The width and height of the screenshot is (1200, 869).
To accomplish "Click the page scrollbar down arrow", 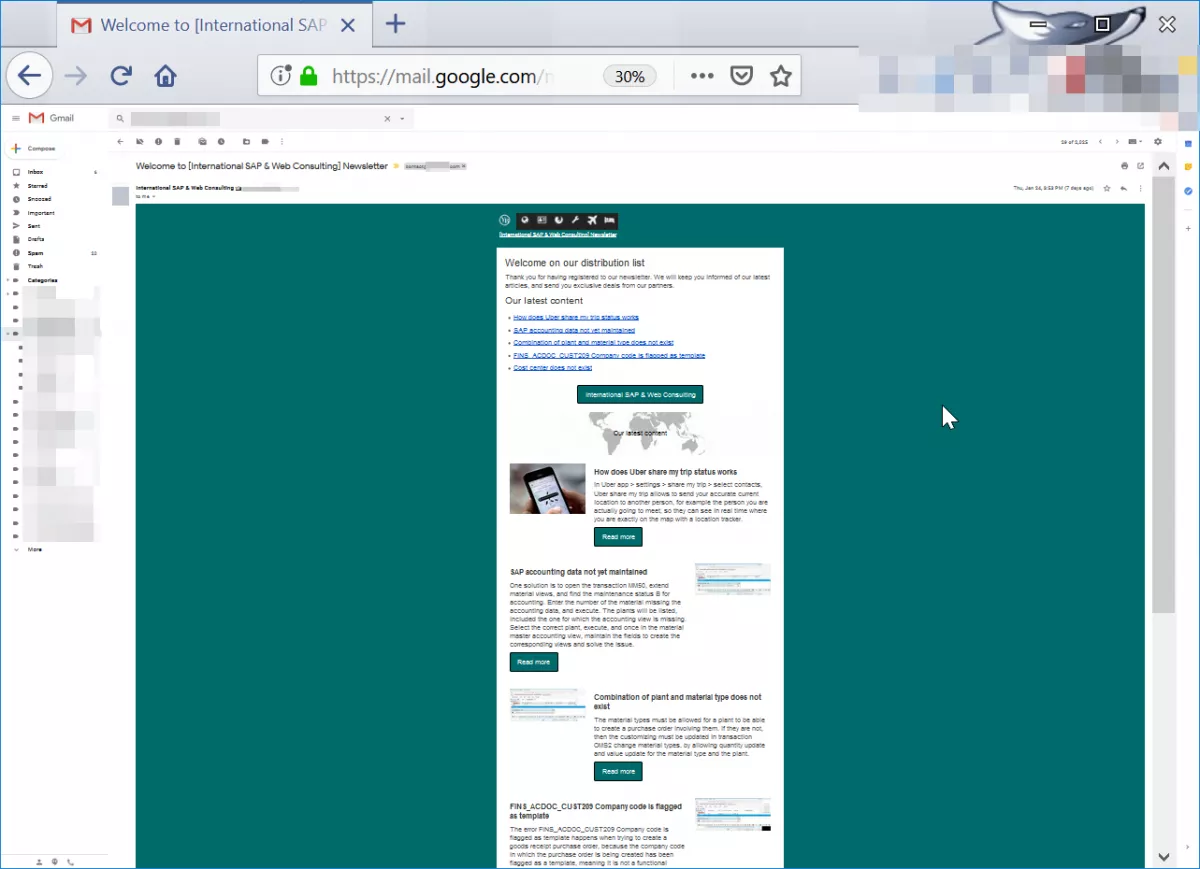I will [1163, 857].
